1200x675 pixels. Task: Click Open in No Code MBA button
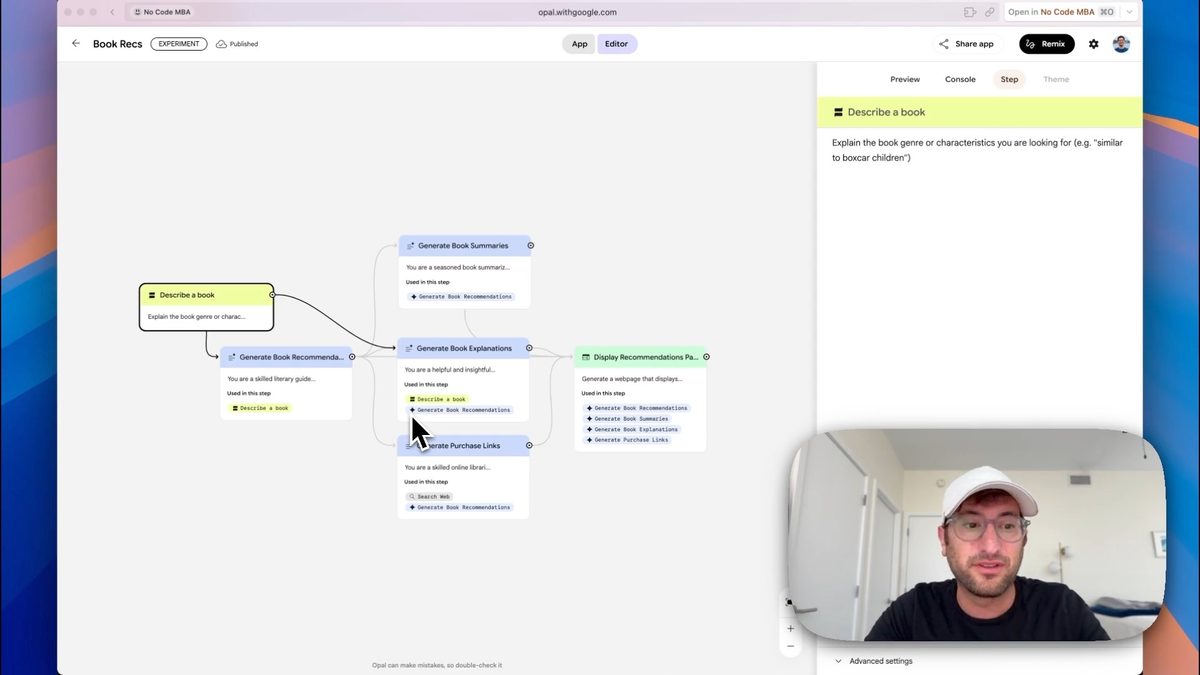(1061, 12)
